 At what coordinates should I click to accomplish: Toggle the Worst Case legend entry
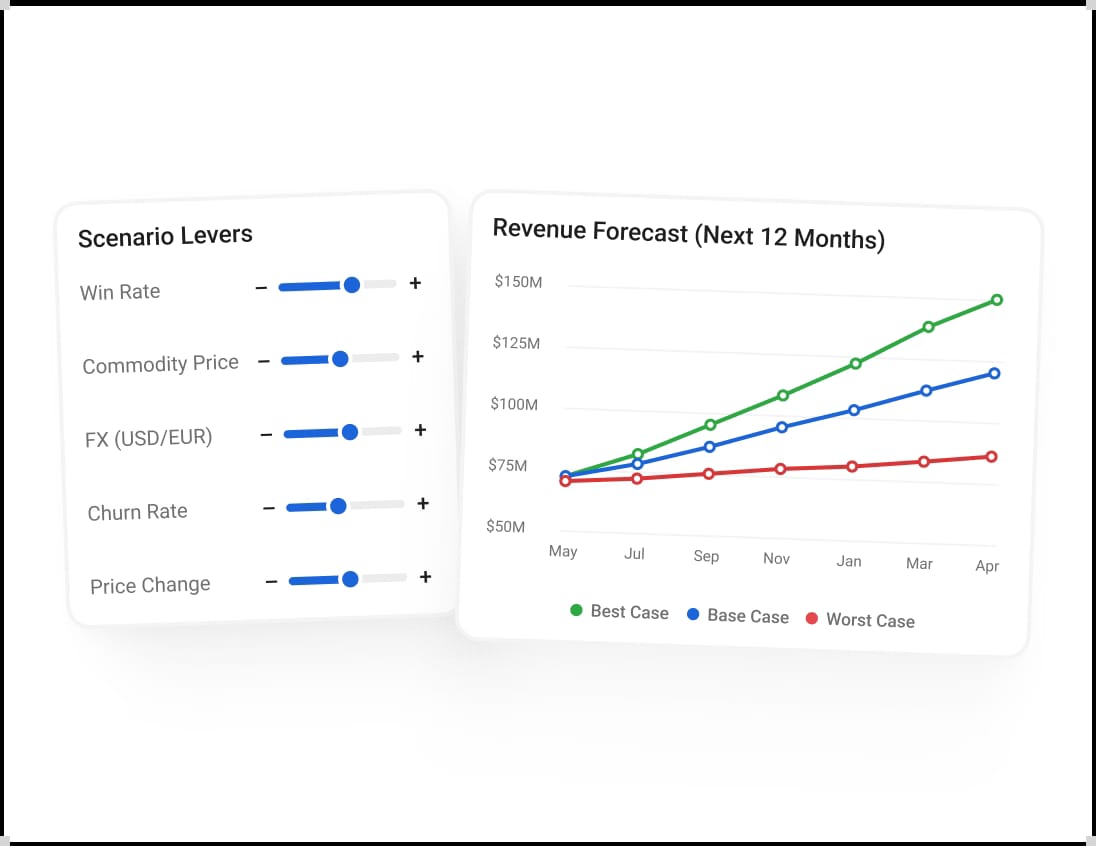pos(860,619)
